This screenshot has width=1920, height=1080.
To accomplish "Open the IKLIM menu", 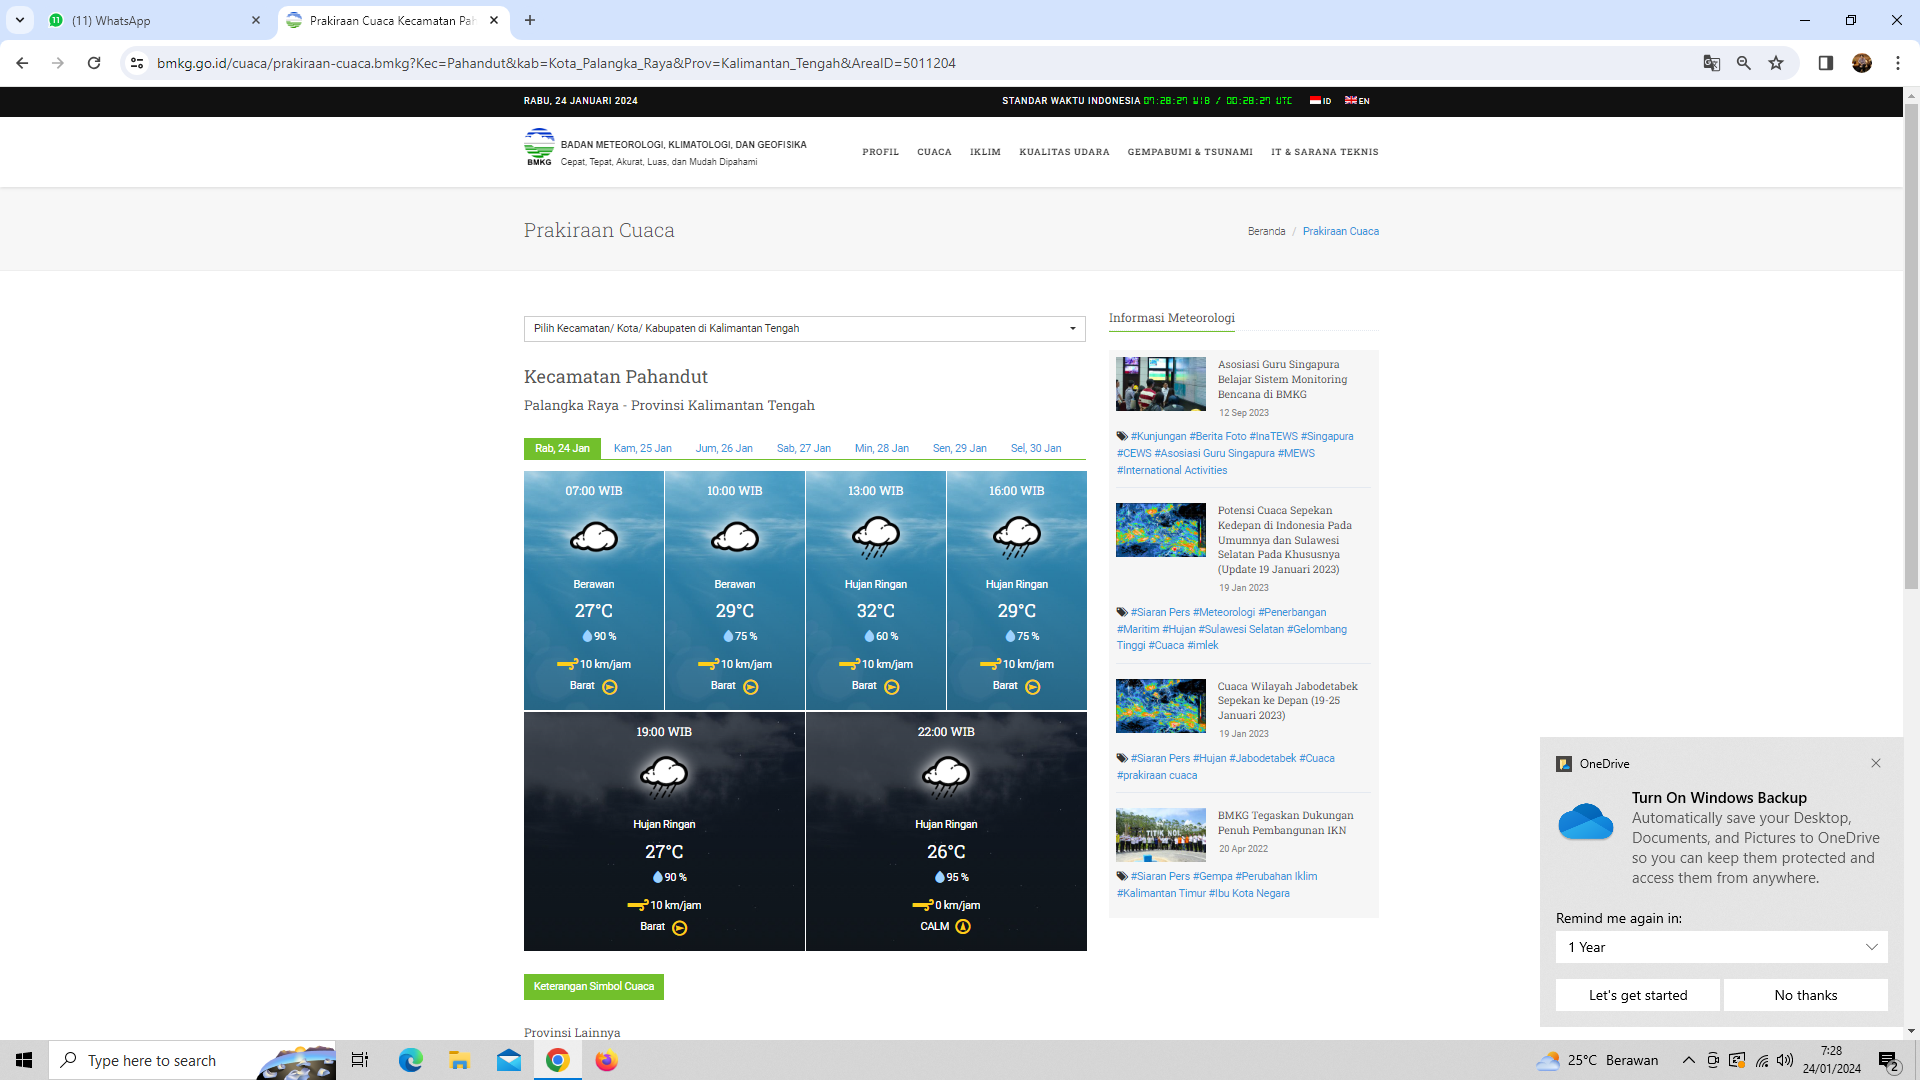I will tap(985, 152).
